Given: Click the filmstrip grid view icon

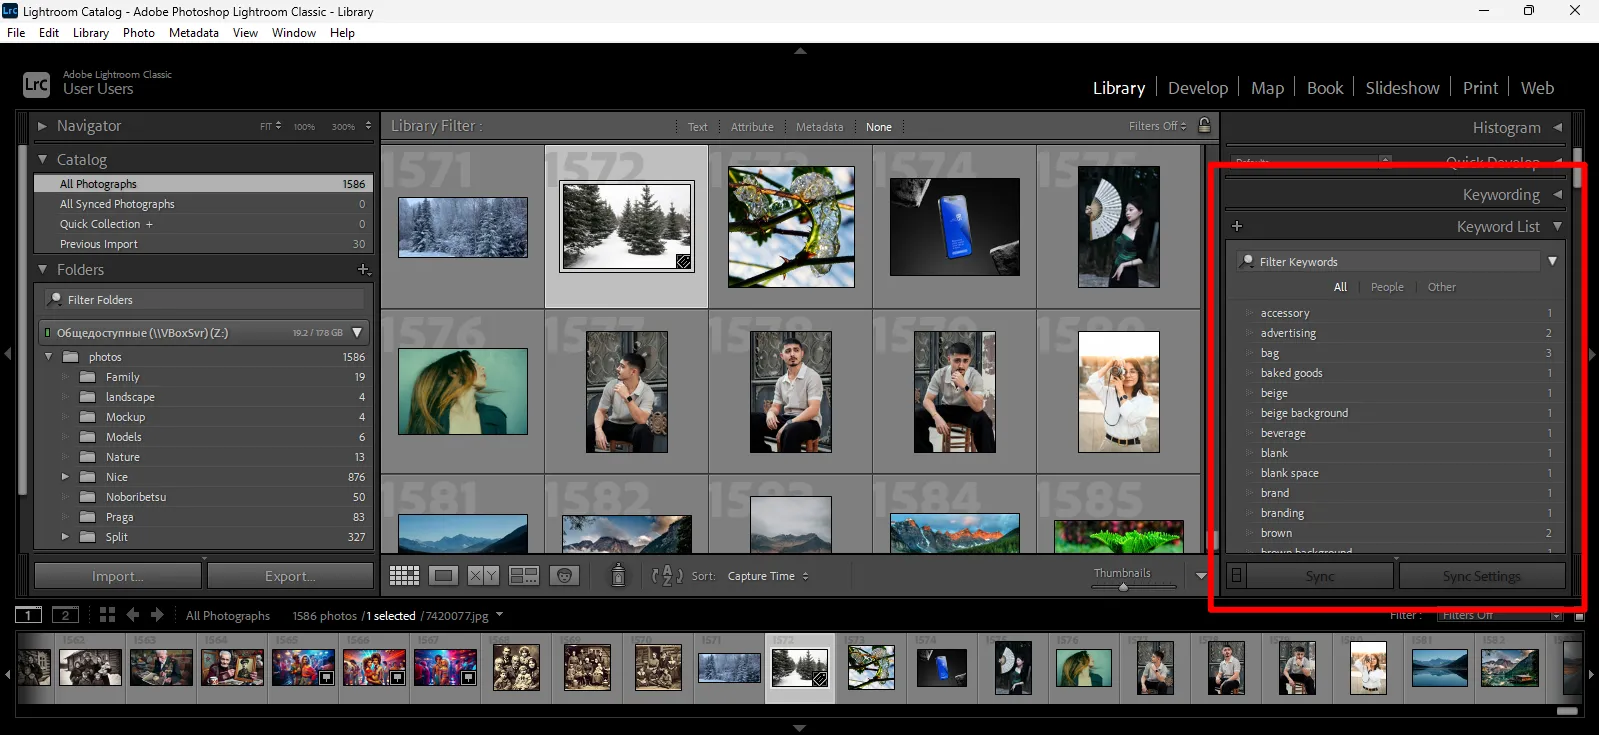Looking at the screenshot, I should 107,615.
